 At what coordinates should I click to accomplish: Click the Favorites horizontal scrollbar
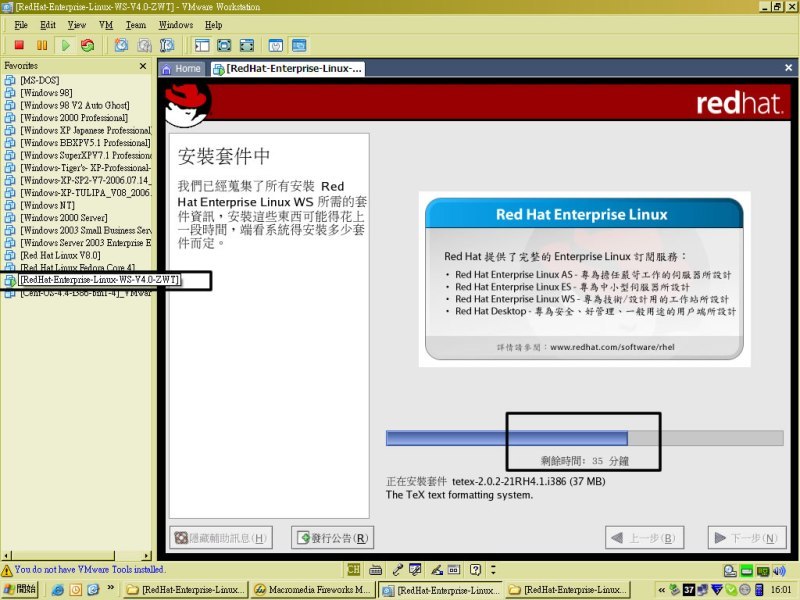click(x=76, y=555)
